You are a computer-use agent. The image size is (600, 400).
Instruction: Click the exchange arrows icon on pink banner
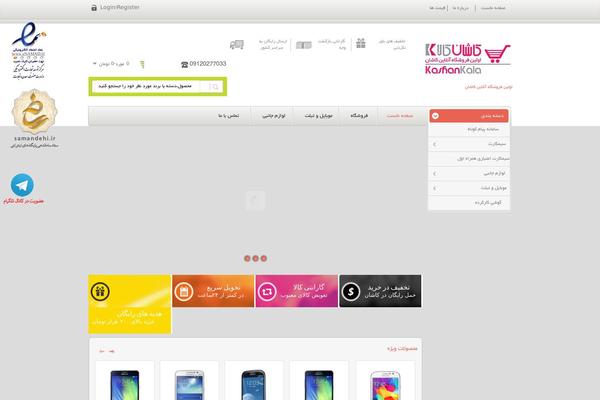[x=267, y=292]
